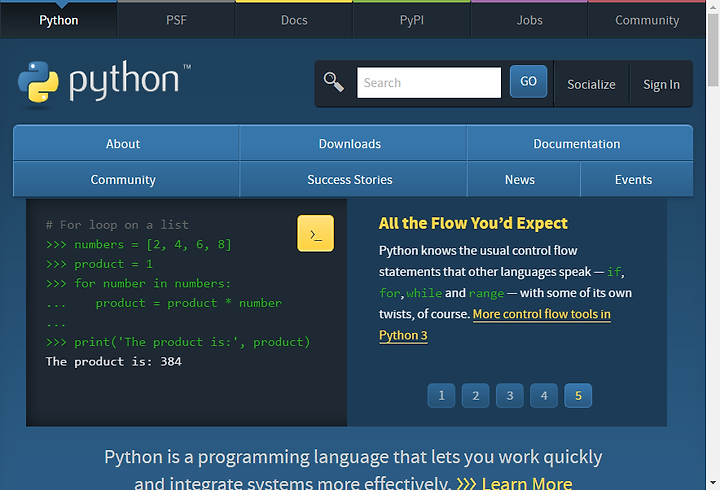
Task: Click the vertical scrollbar thumb
Action: [713, 50]
